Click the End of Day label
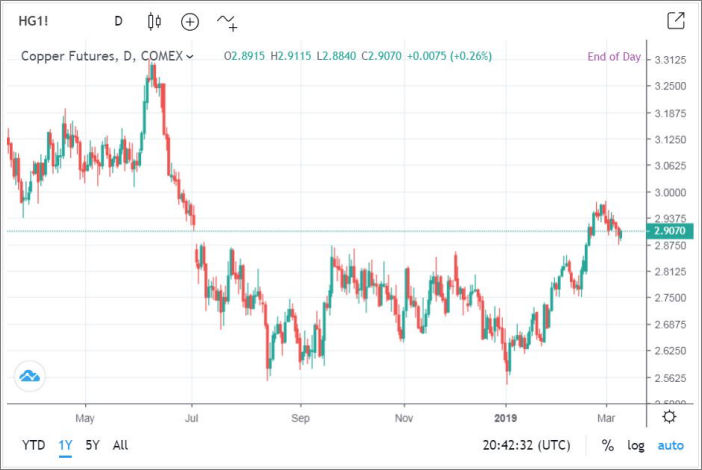 (x=613, y=57)
